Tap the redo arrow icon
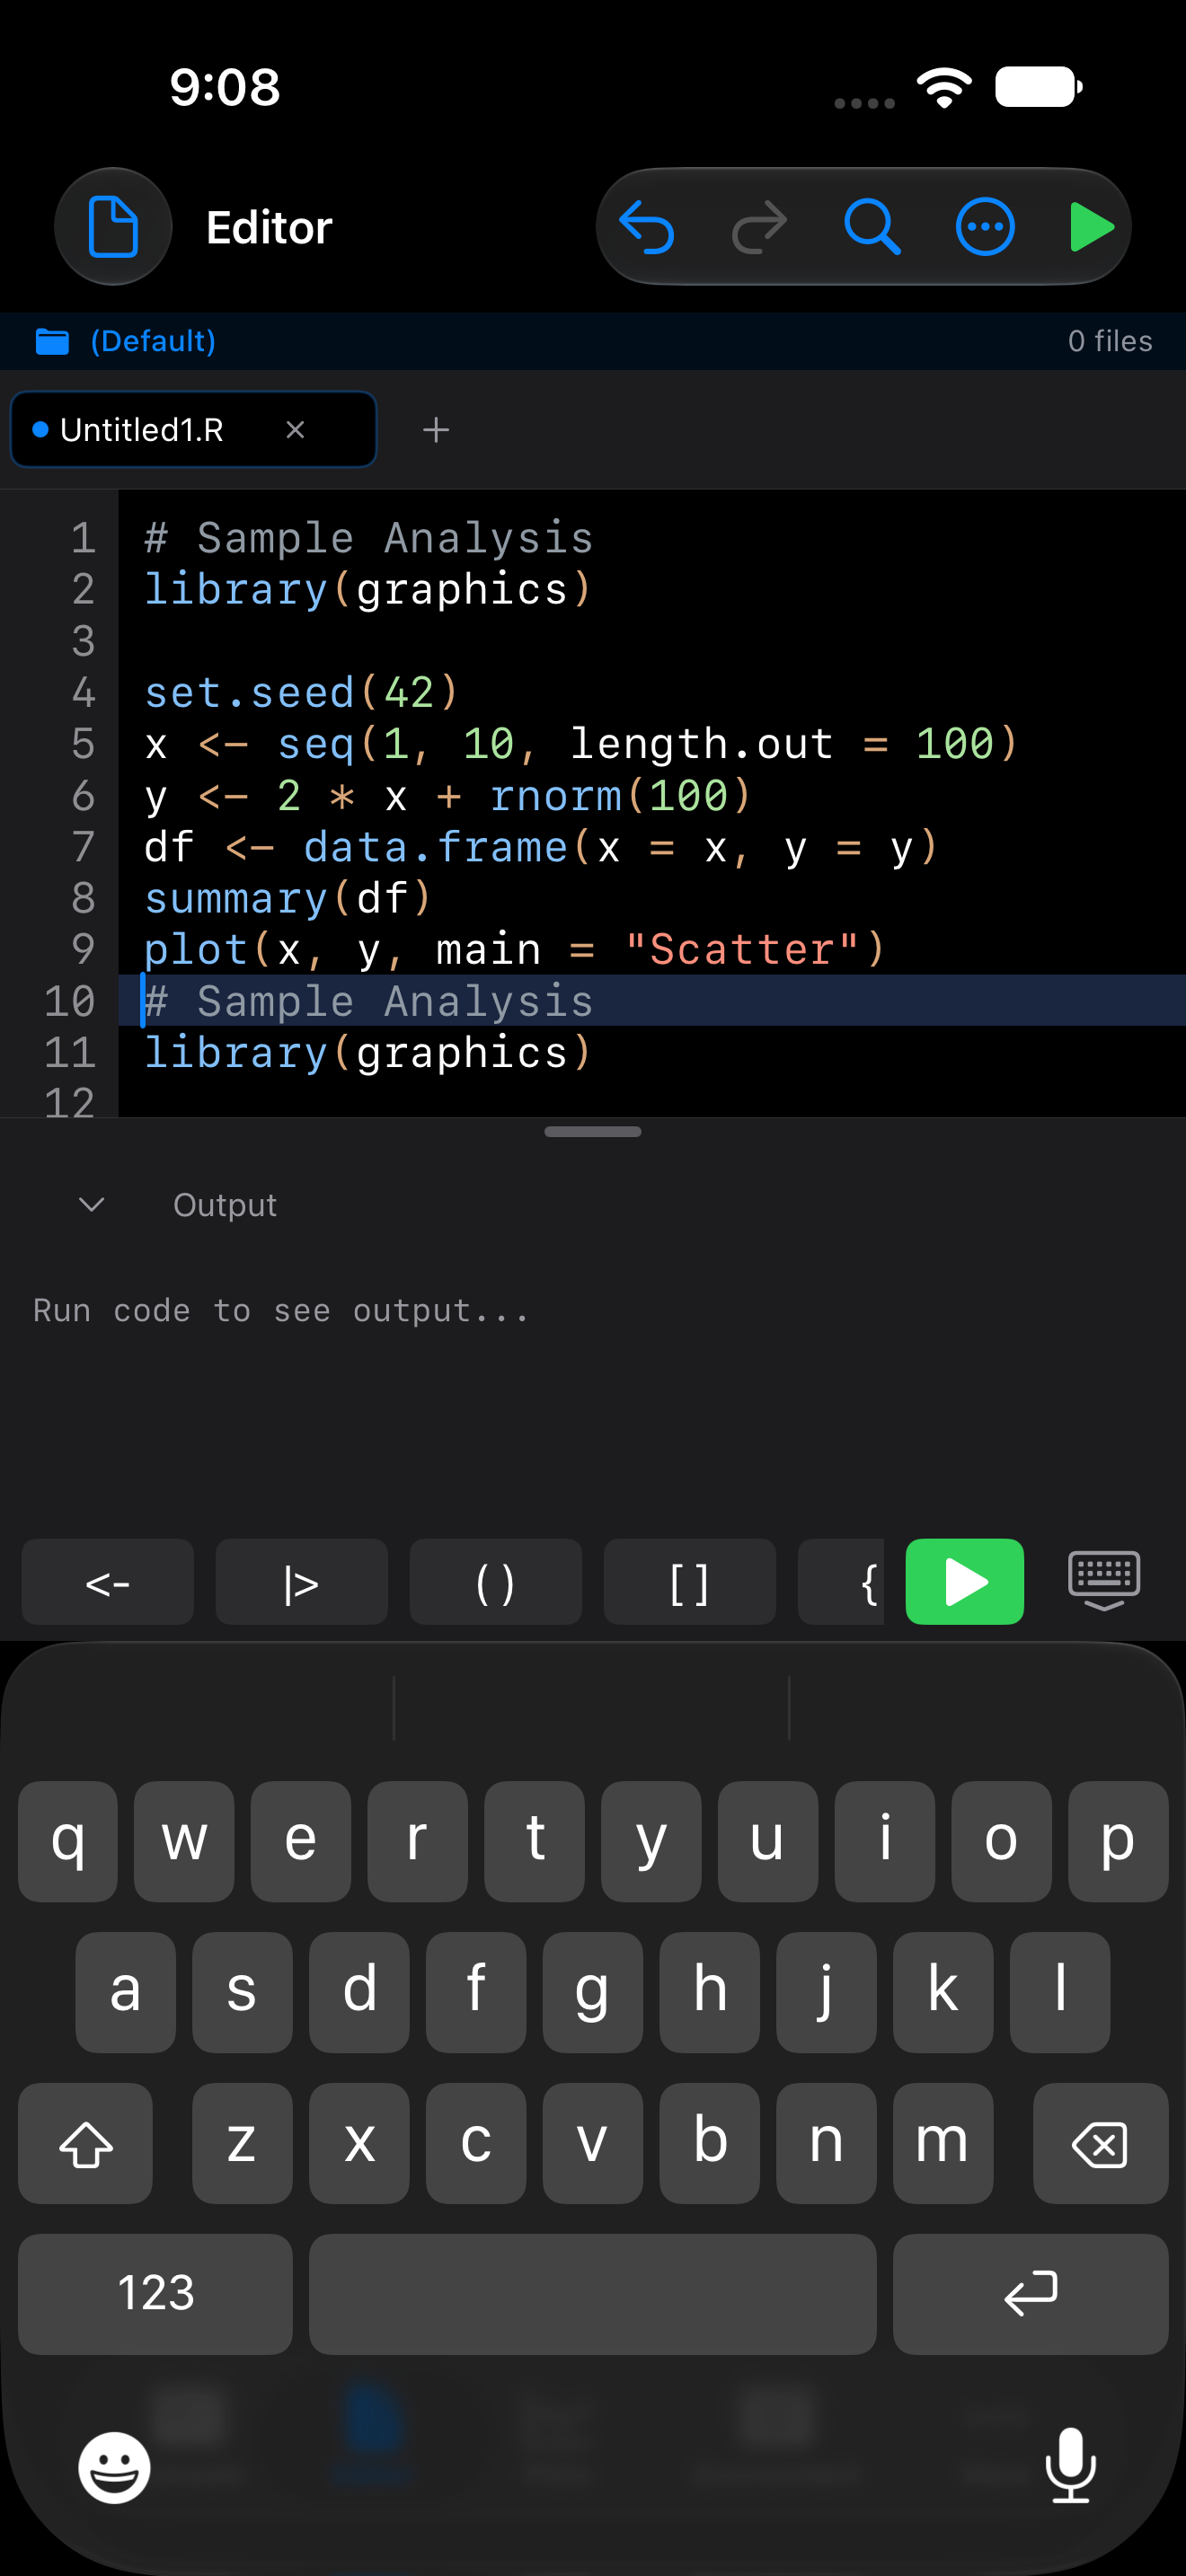 [760, 227]
